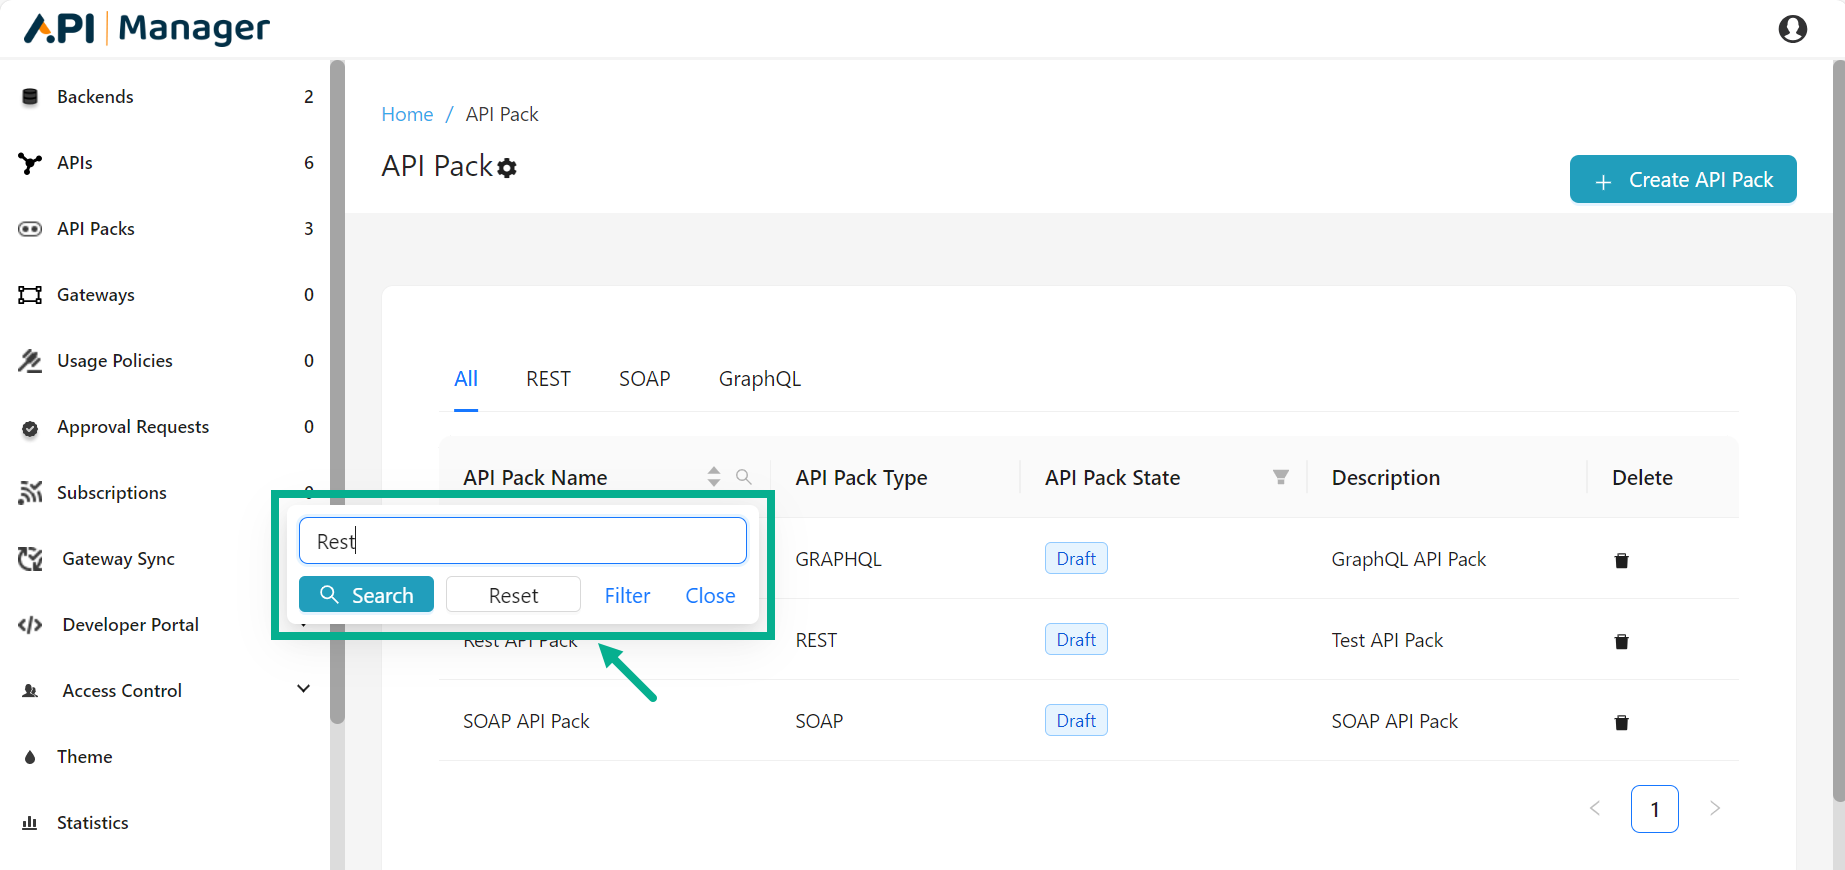This screenshot has width=1845, height=870.
Task: Open API Pack State filter icon
Action: [1280, 478]
